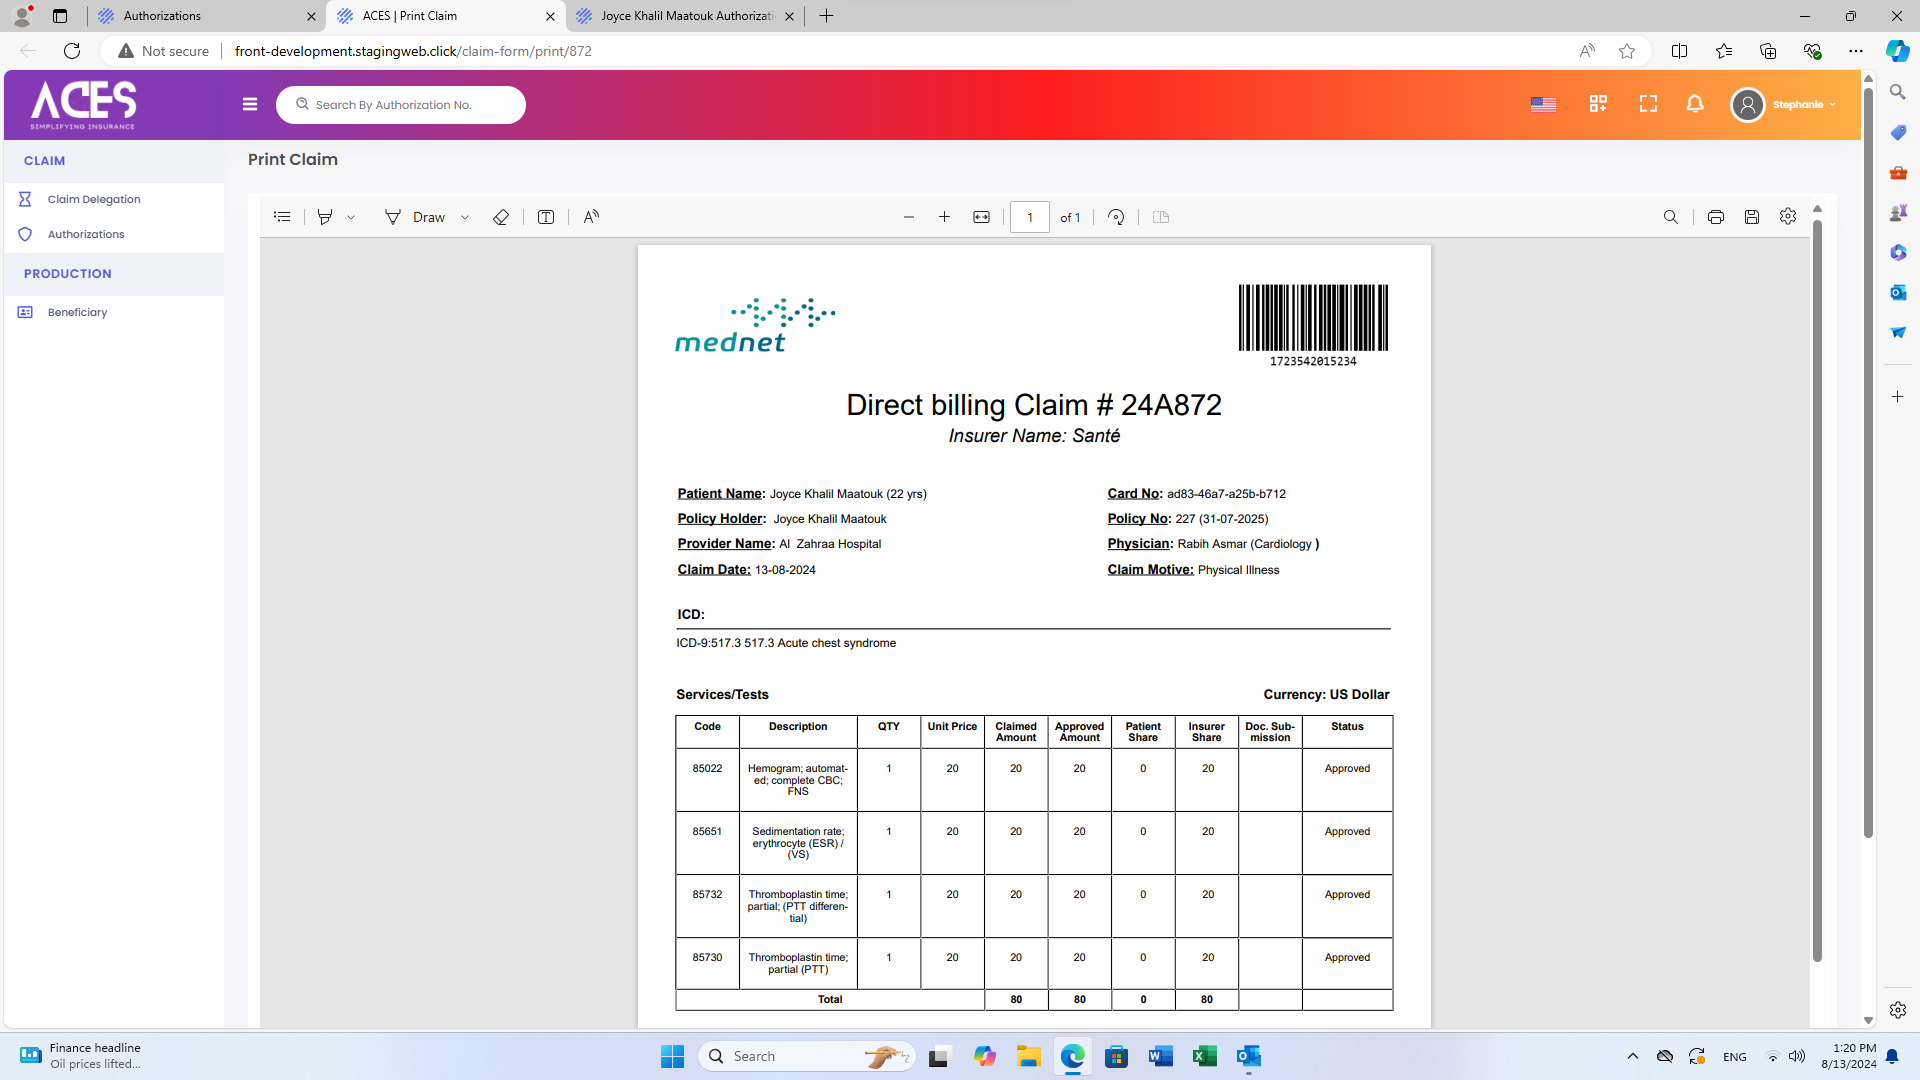The height and width of the screenshot is (1080, 1920).
Task: Expand the Draw tool options dropdown
Action: point(465,217)
